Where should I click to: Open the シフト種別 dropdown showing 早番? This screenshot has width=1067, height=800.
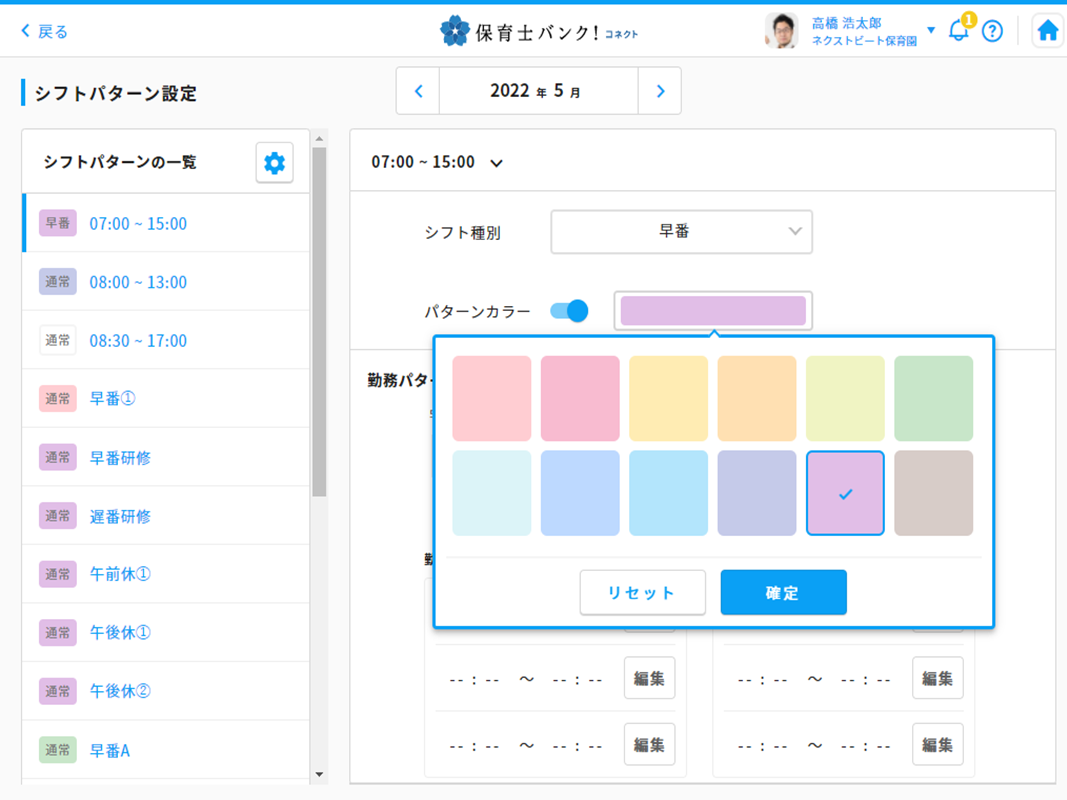pyautogui.click(x=681, y=232)
